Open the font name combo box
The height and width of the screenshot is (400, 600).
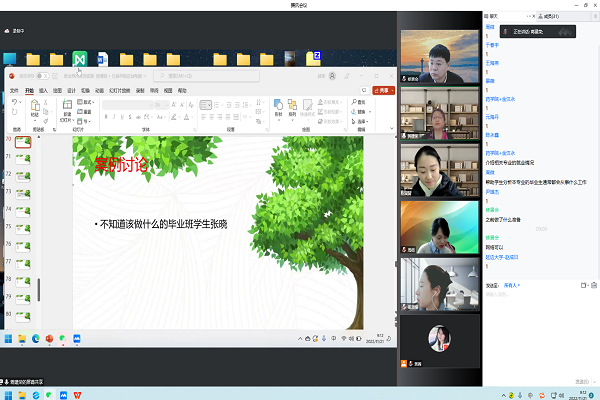[125, 102]
